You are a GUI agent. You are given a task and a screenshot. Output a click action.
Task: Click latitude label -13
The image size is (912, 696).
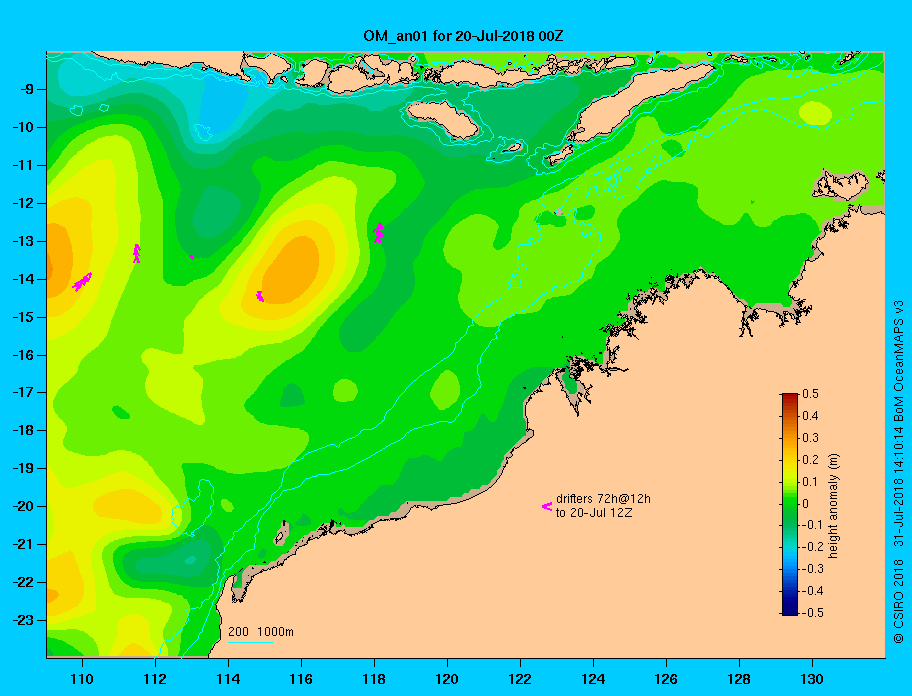pos(22,241)
